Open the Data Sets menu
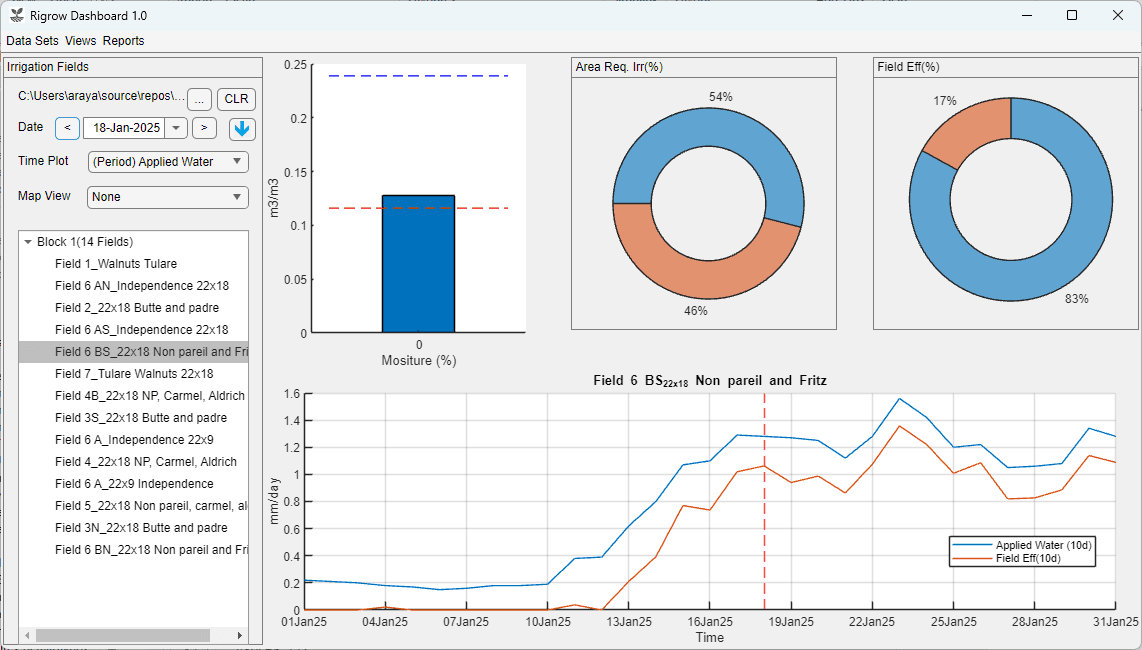The width and height of the screenshot is (1142, 650). click(x=31, y=41)
